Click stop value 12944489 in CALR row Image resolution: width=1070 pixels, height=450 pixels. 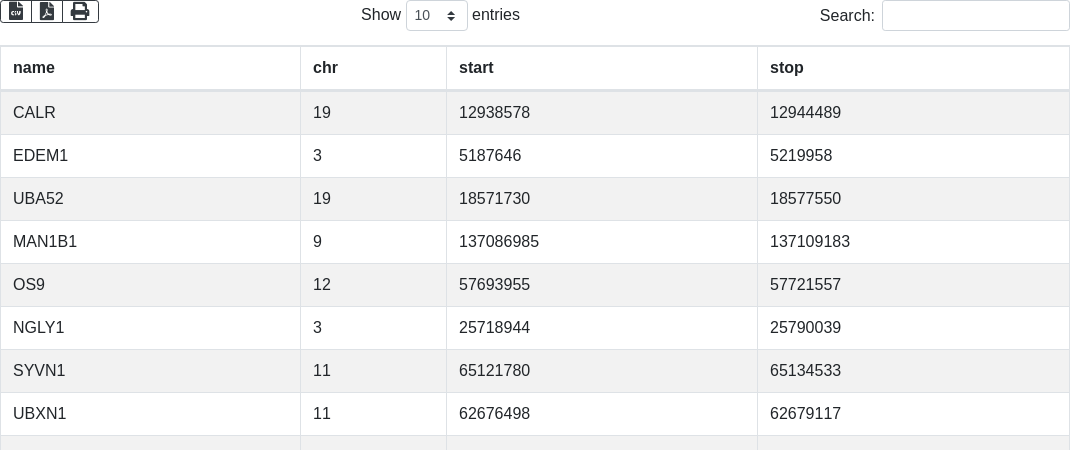pyautogui.click(x=805, y=113)
